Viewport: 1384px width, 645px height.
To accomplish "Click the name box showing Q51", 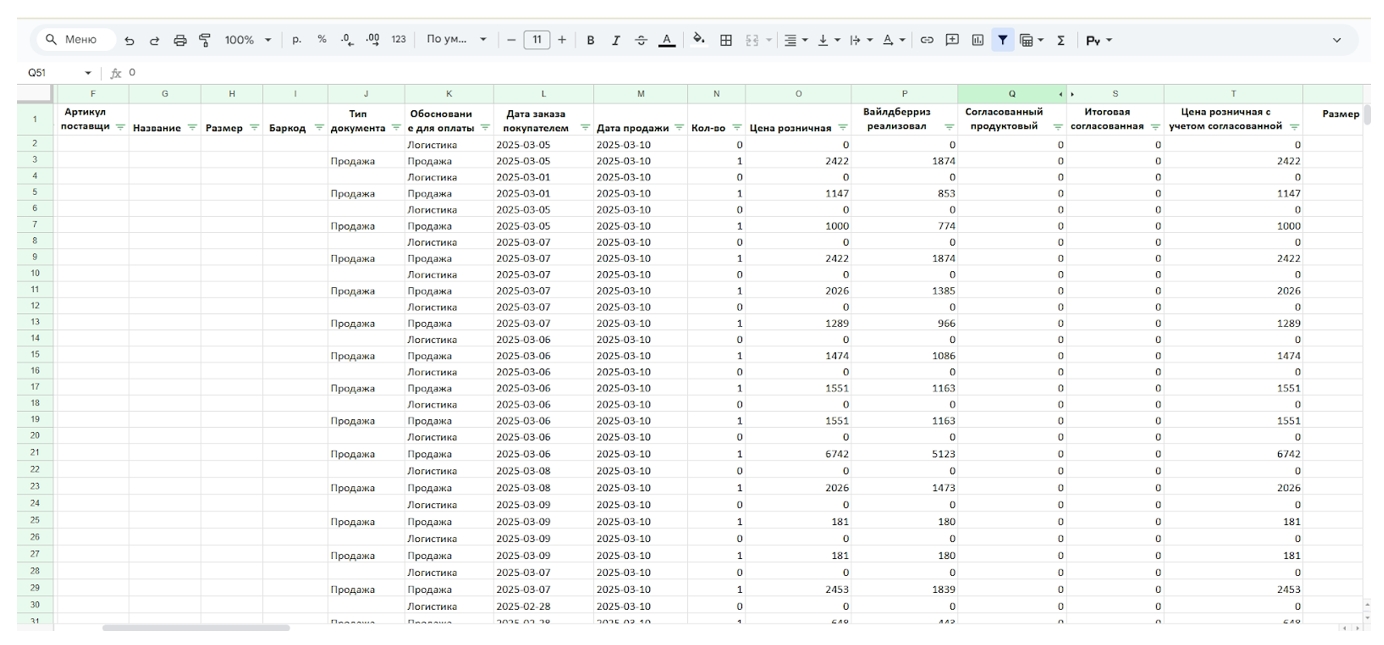I will click(37, 73).
